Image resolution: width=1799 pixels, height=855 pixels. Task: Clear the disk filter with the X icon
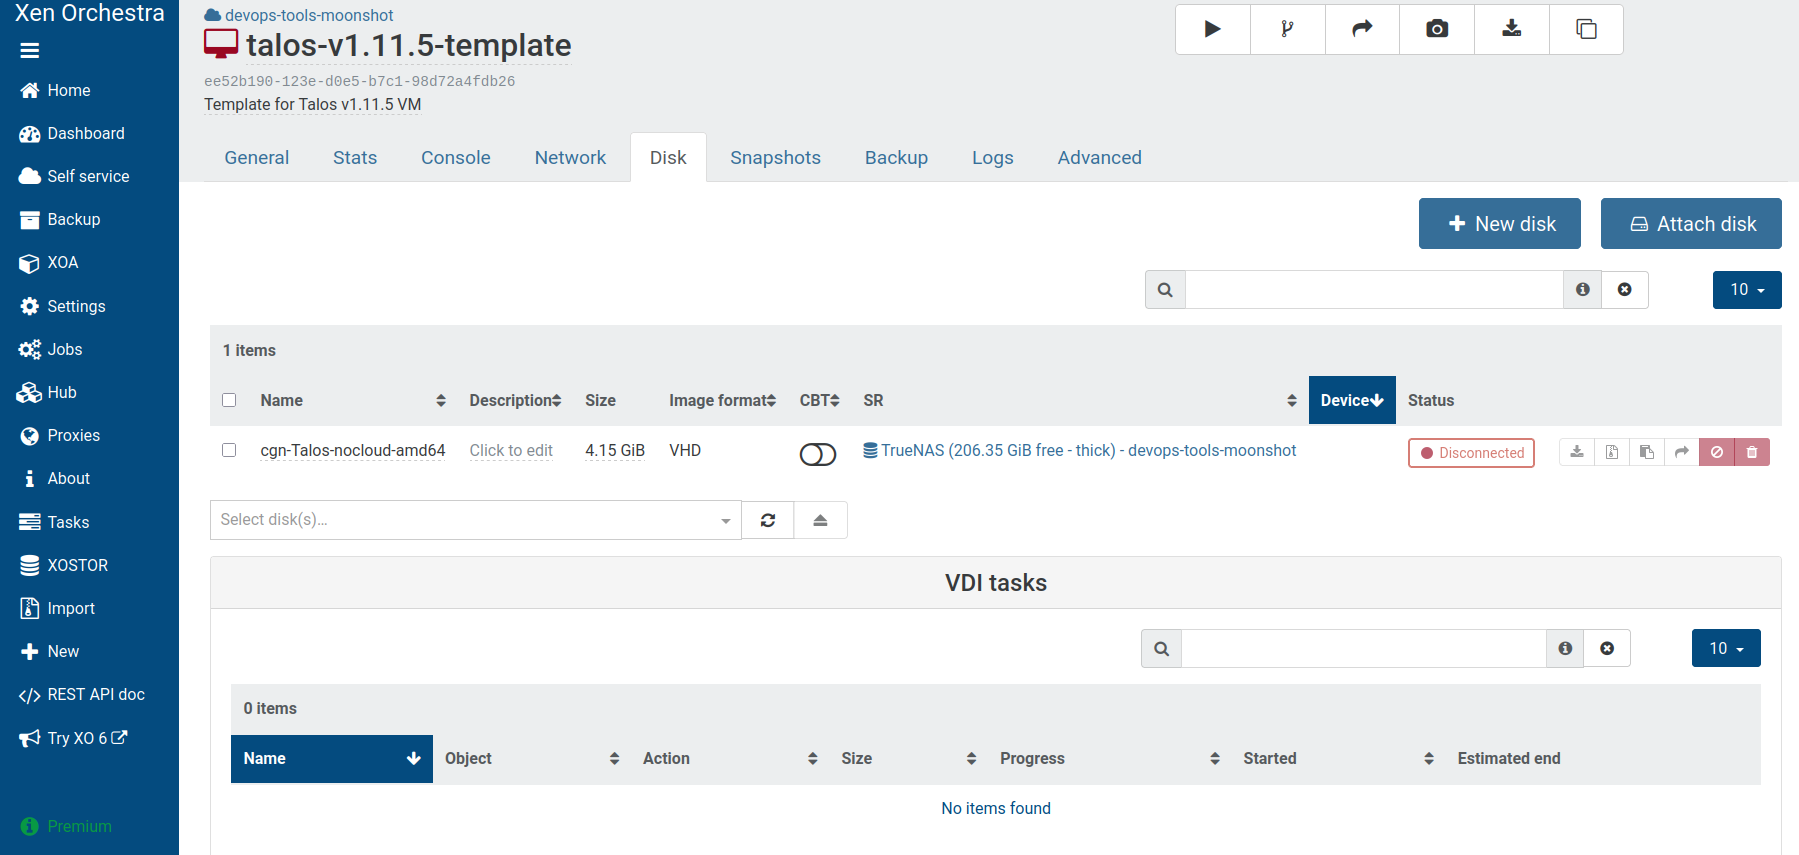[1625, 290]
